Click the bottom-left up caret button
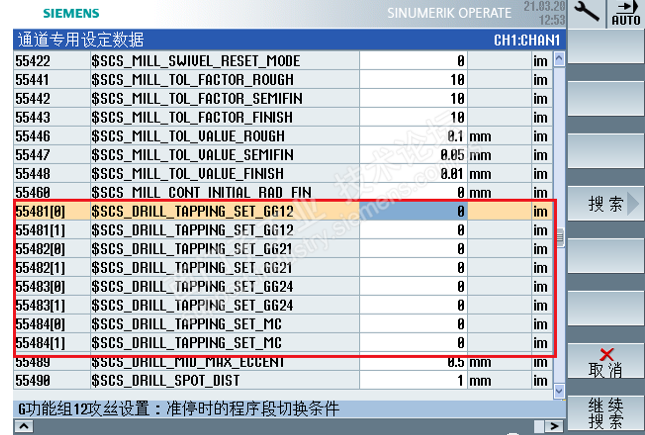 click(24, 426)
